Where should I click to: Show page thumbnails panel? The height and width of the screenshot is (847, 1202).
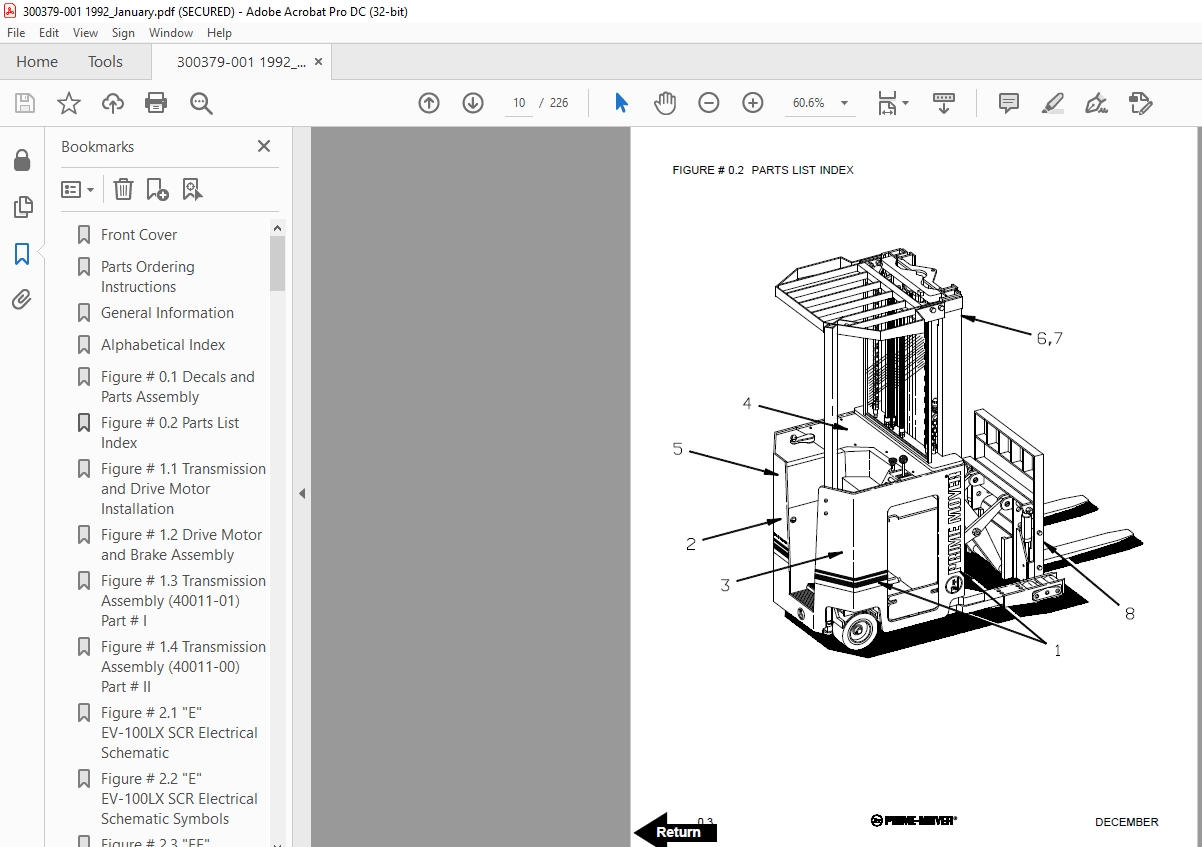point(22,207)
